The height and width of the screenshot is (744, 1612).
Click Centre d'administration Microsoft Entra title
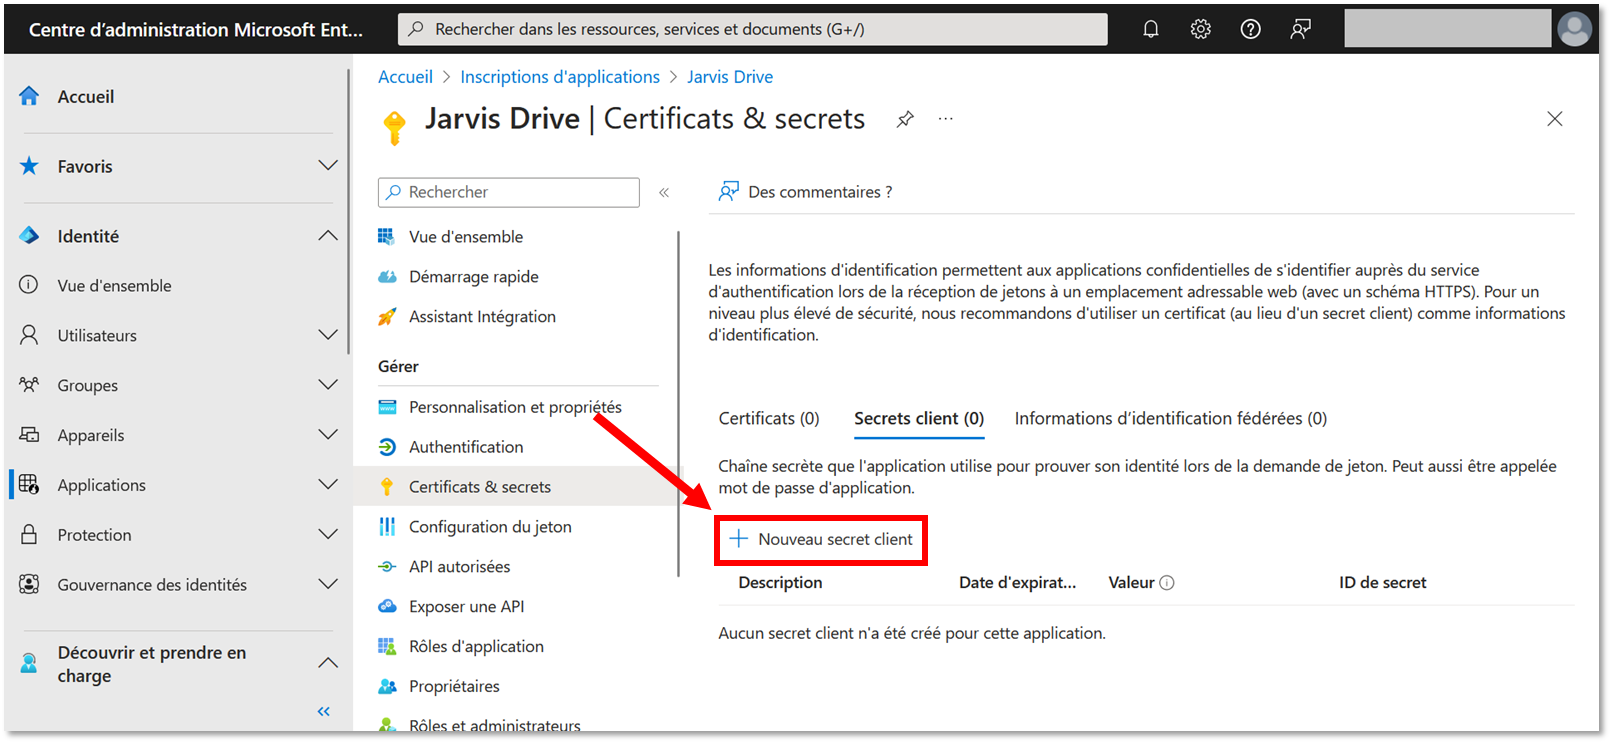[196, 30]
